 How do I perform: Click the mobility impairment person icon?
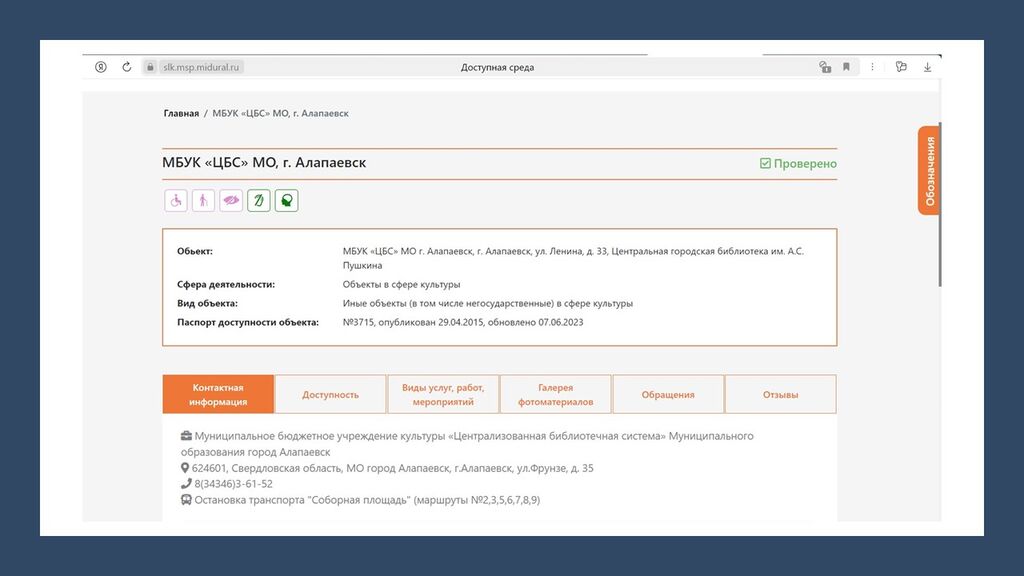(203, 201)
